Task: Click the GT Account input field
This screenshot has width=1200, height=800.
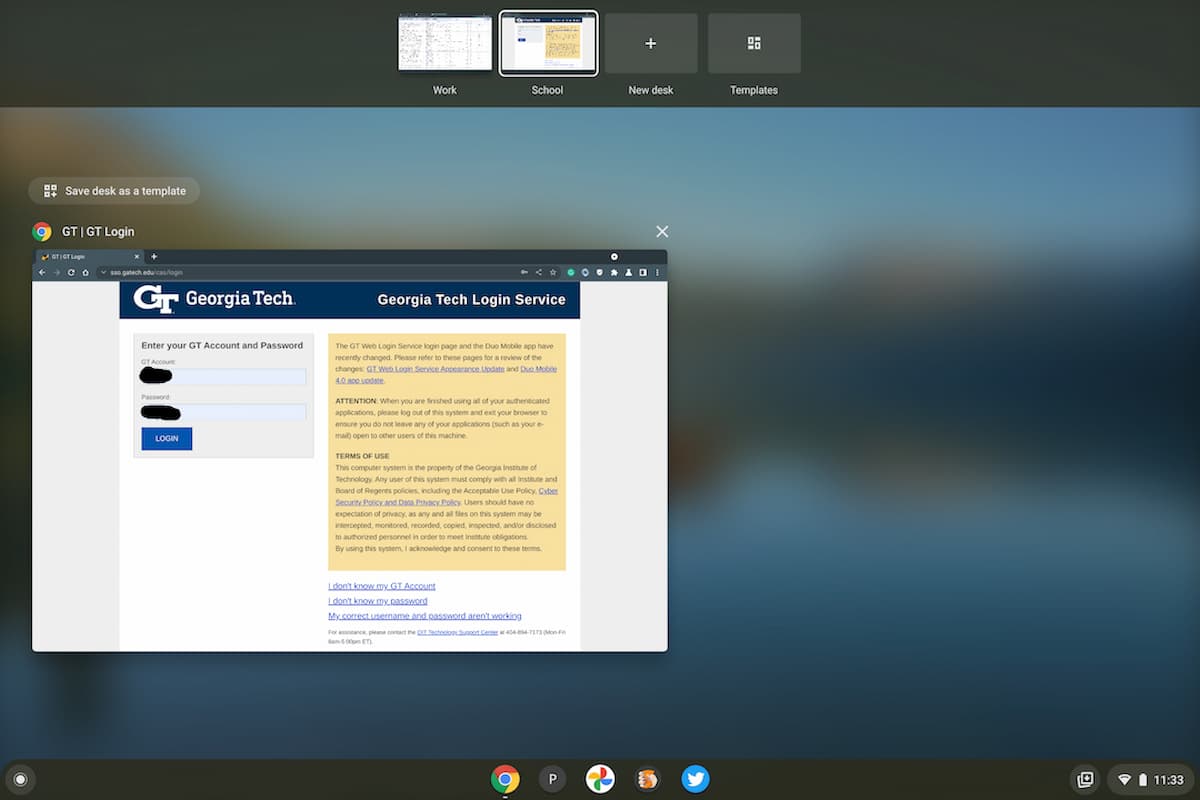Action: pos(223,377)
